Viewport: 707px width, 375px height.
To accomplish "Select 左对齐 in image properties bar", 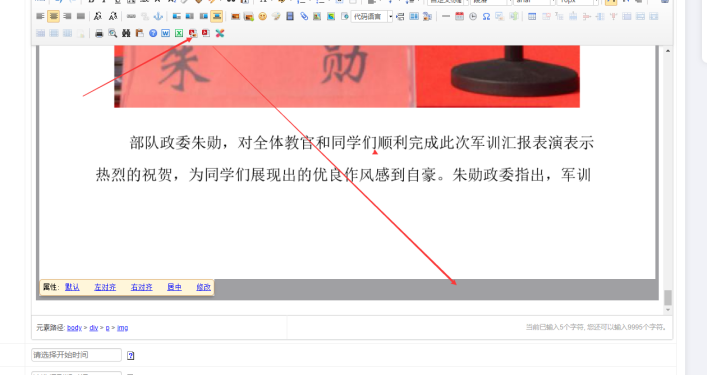I will point(105,287).
